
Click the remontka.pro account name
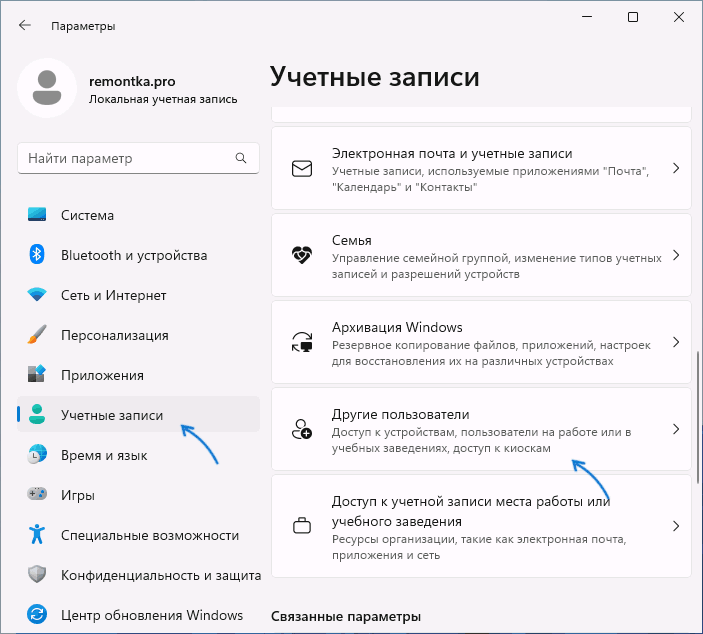click(132, 81)
